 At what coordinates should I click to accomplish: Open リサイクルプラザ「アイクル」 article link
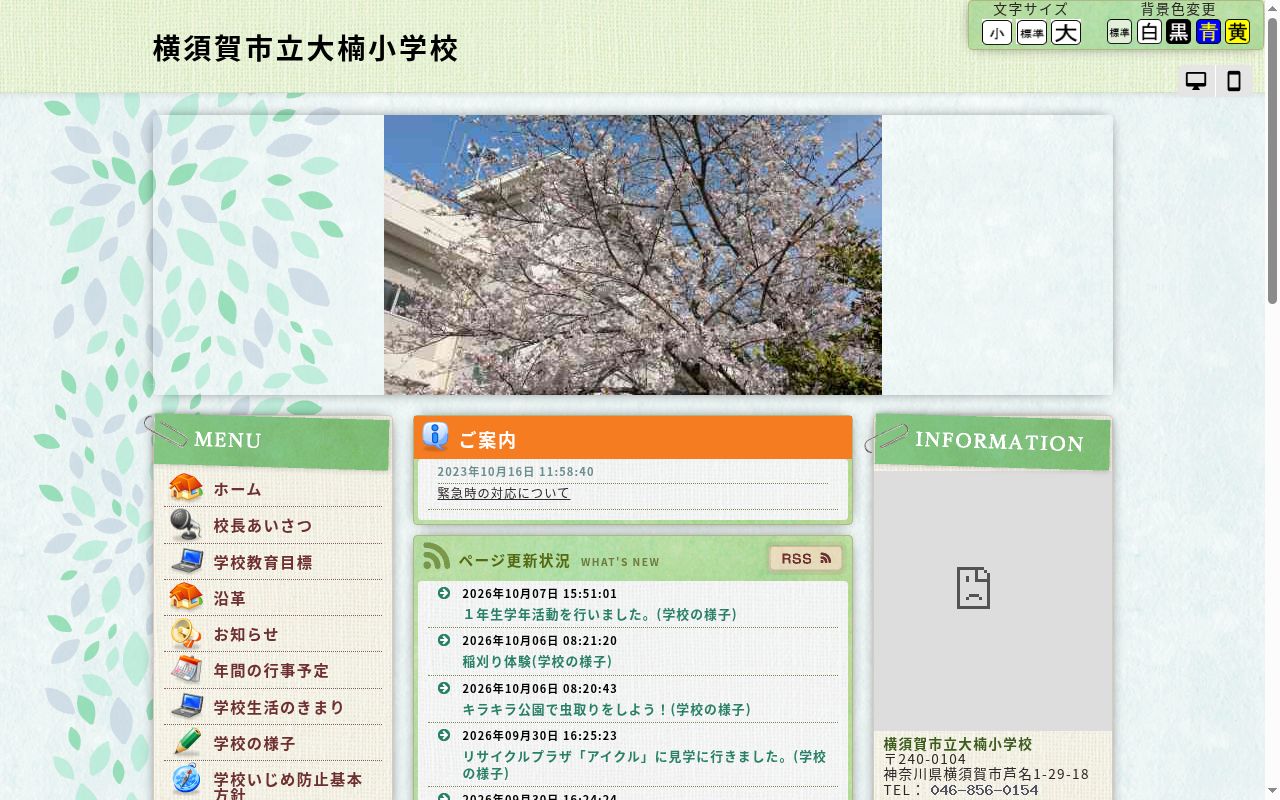[x=644, y=765]
